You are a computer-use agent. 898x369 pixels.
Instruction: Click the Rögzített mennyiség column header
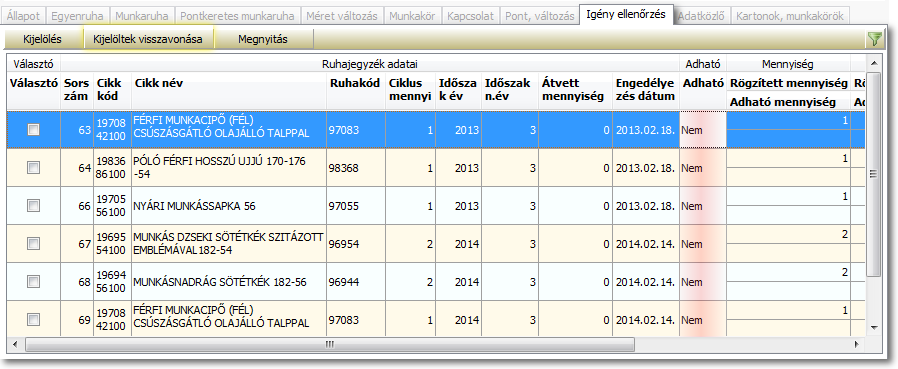pyautogui.click(x=789, y=84)
